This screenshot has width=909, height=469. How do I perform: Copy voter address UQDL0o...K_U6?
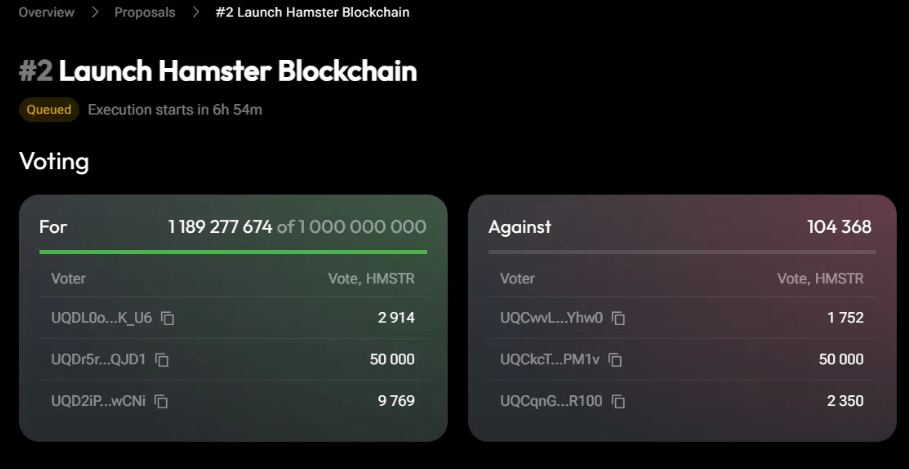point(168,319)
